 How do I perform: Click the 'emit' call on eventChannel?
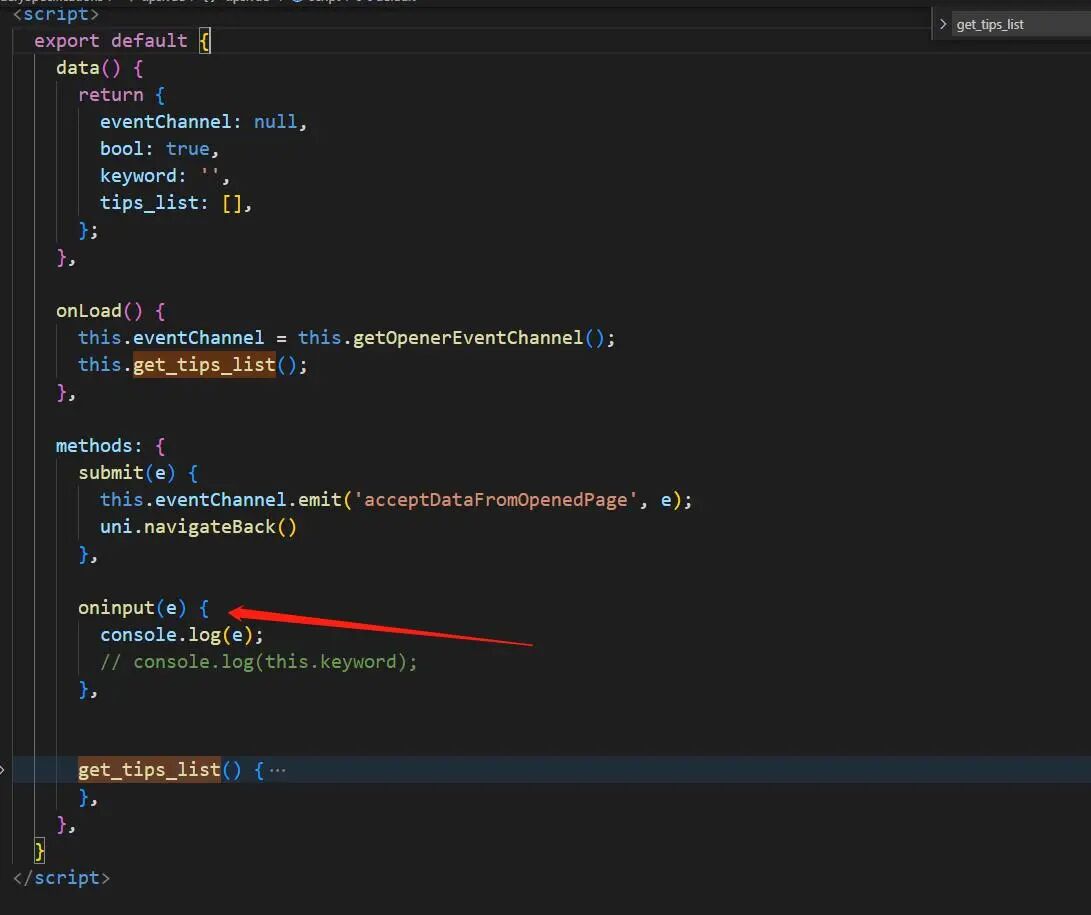[x=319, y=500]
